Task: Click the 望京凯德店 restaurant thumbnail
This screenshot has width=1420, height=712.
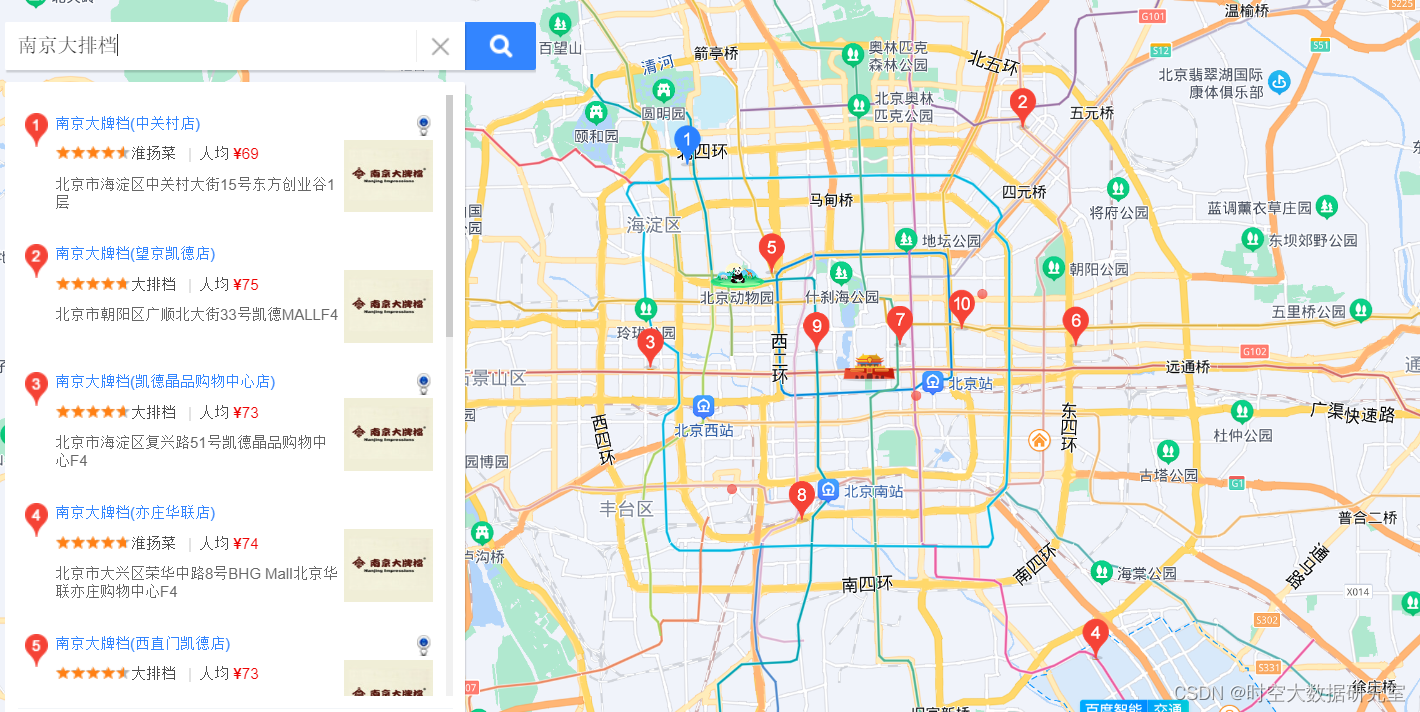Action: [388, 306]
